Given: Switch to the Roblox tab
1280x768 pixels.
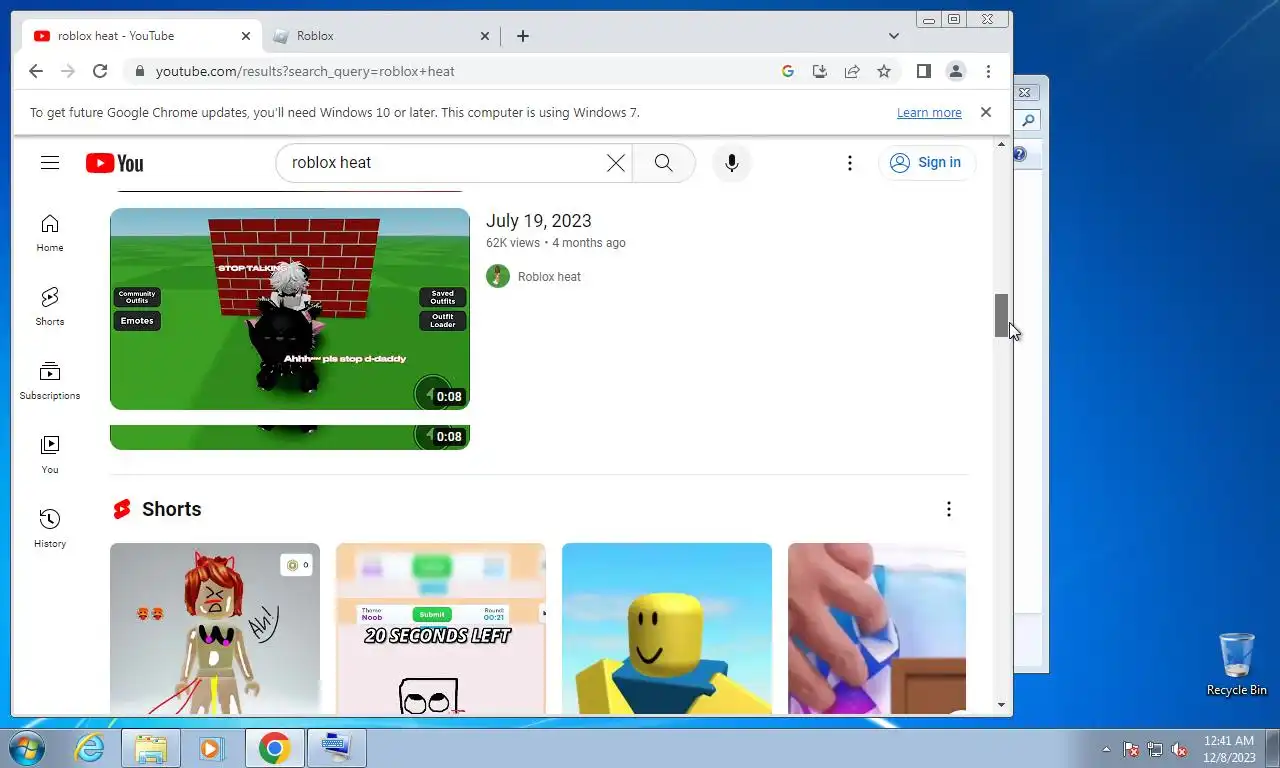Looking at the screenshot, I should [382, 36].
